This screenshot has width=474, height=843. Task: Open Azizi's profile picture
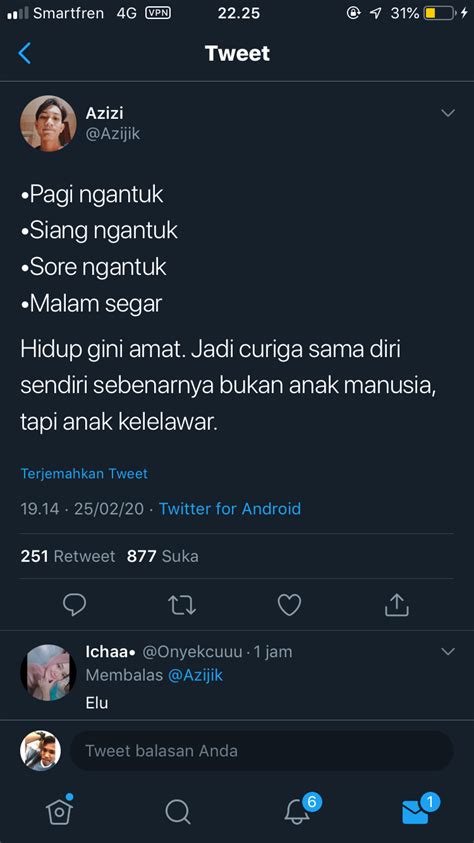point(48,124)
